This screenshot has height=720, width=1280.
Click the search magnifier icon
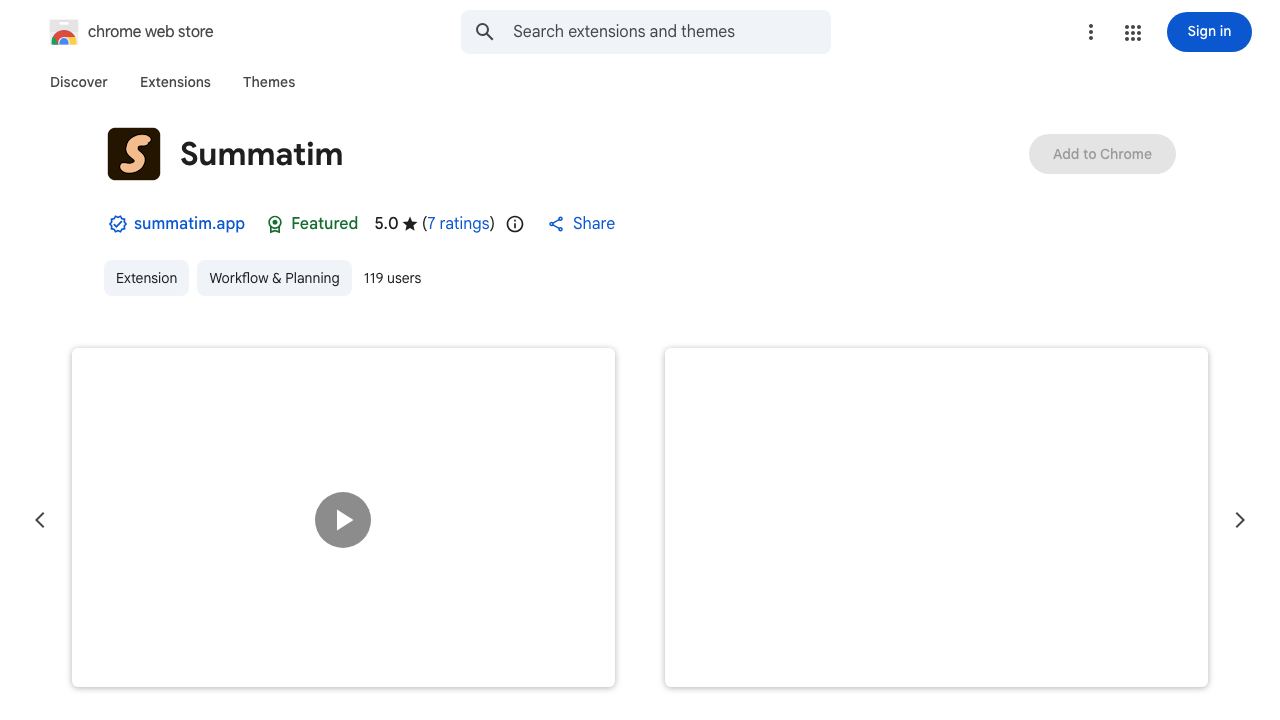tap(485, 32)
